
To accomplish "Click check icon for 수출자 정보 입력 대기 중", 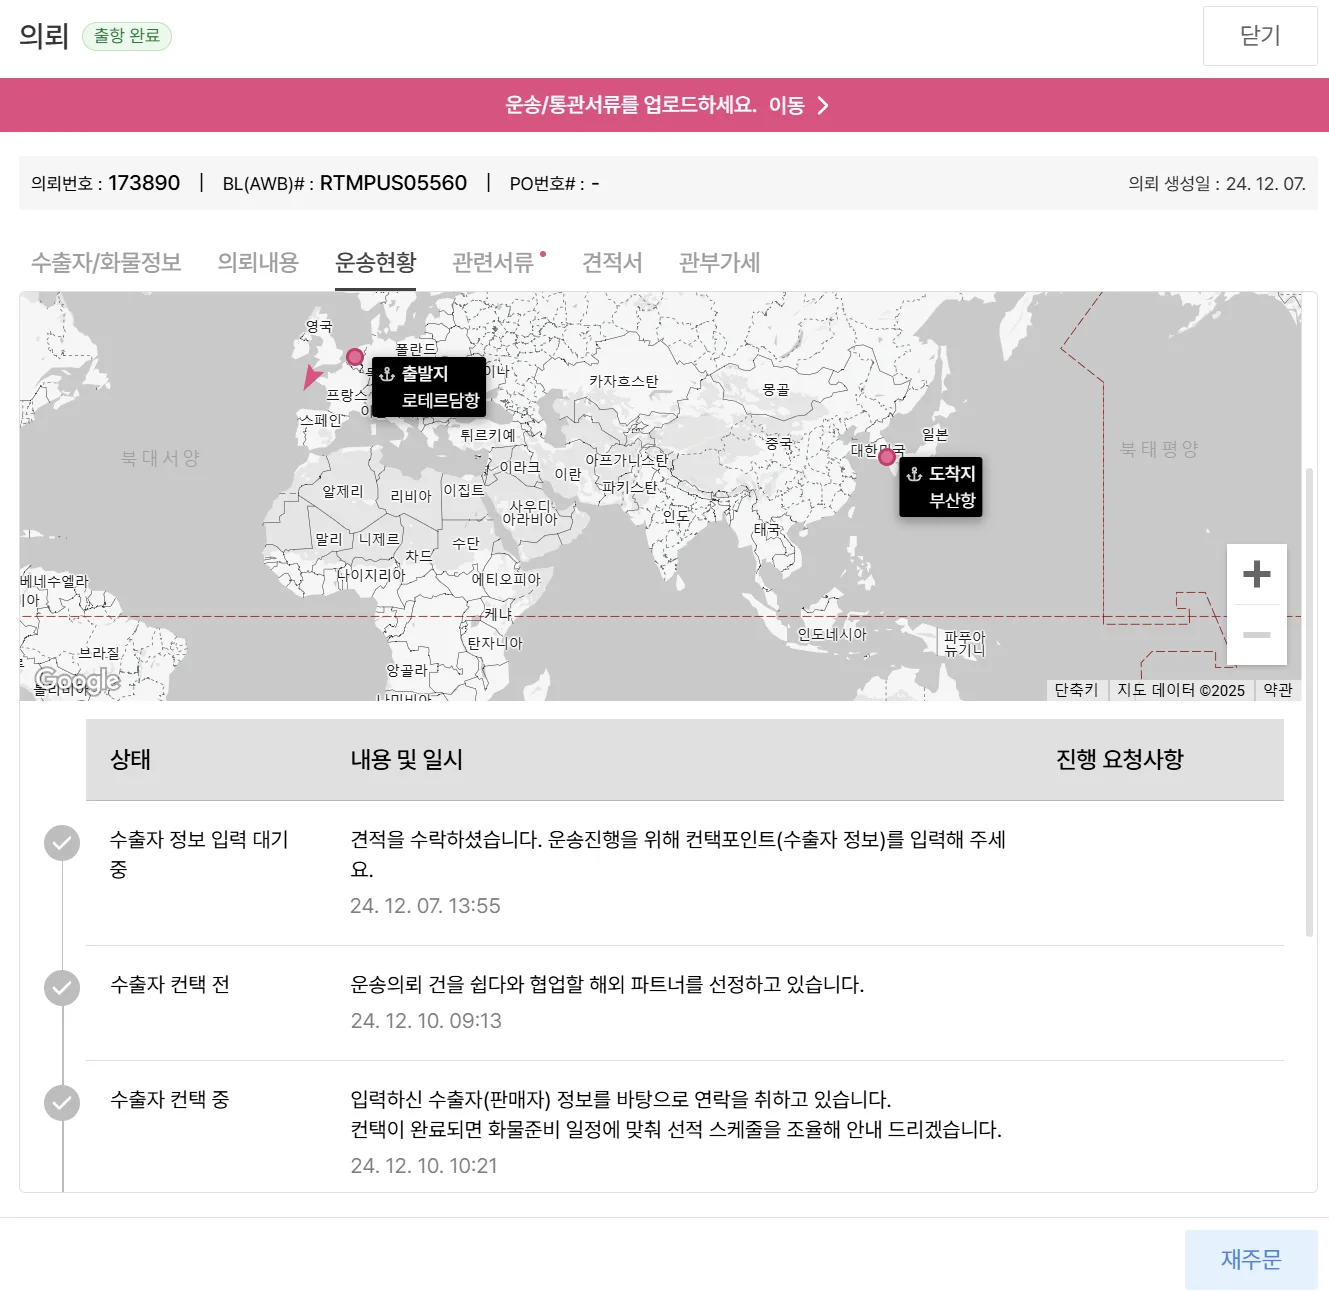I will pos(62,843).
